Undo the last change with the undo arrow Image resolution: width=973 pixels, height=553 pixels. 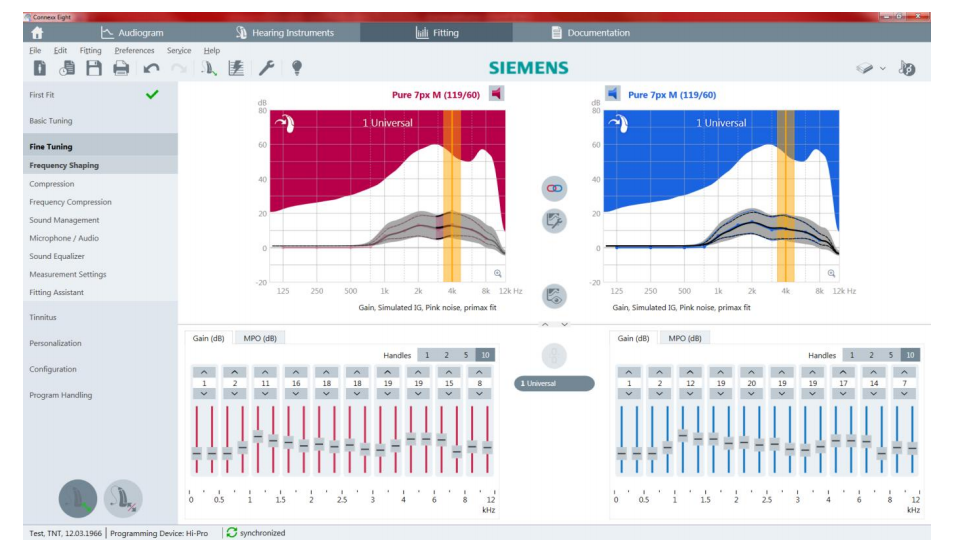point(151,68)
